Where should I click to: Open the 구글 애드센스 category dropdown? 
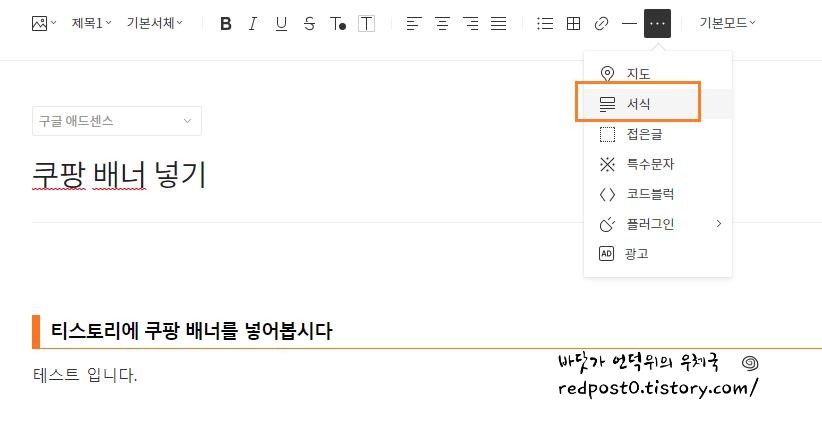[x=117, y=121]
